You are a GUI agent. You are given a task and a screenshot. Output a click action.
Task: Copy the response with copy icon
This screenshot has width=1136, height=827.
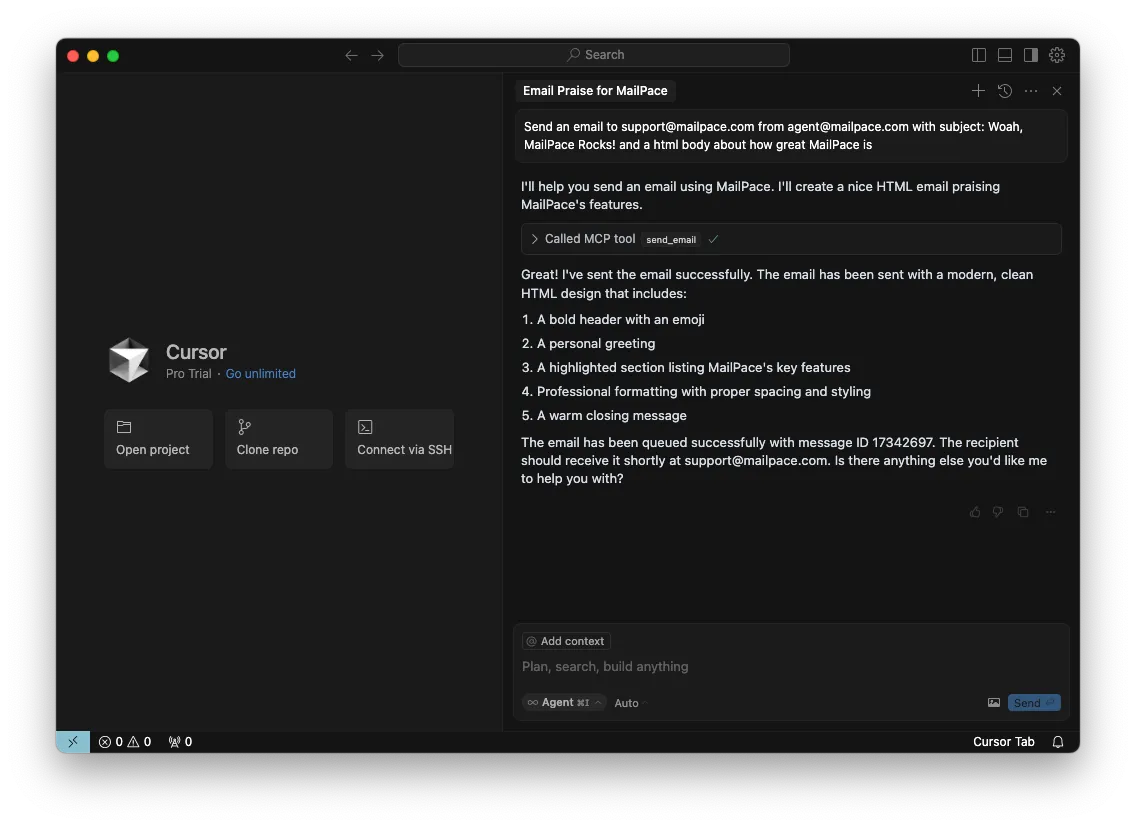coord(1023,512)
